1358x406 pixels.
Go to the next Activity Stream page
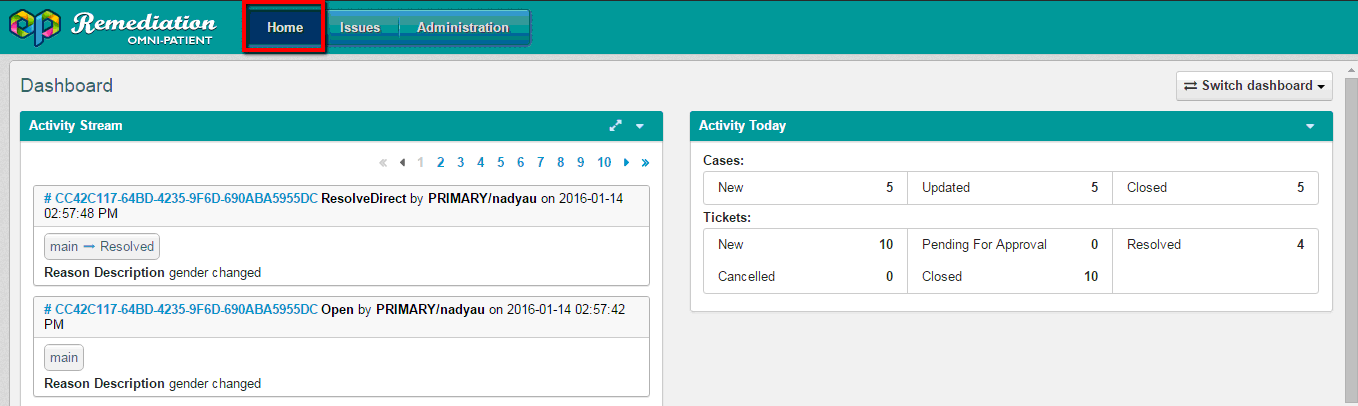[x=626, y=162]
